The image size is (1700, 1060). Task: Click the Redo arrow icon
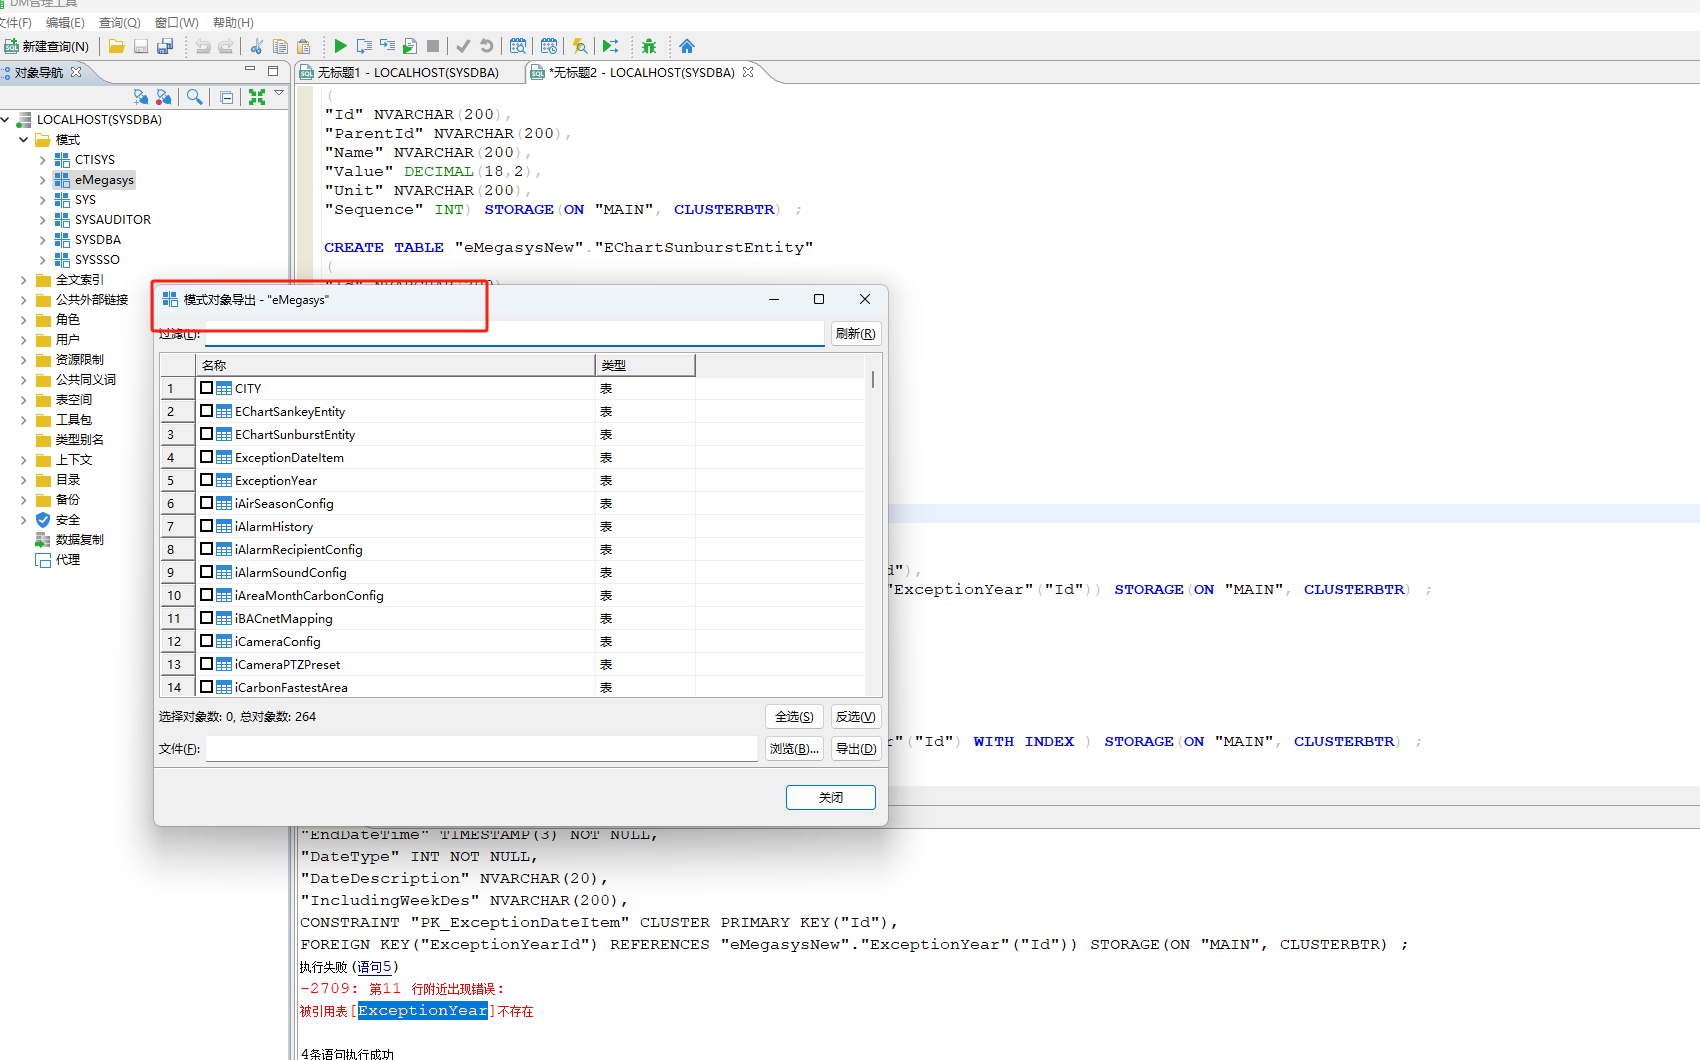pos(226,46)
